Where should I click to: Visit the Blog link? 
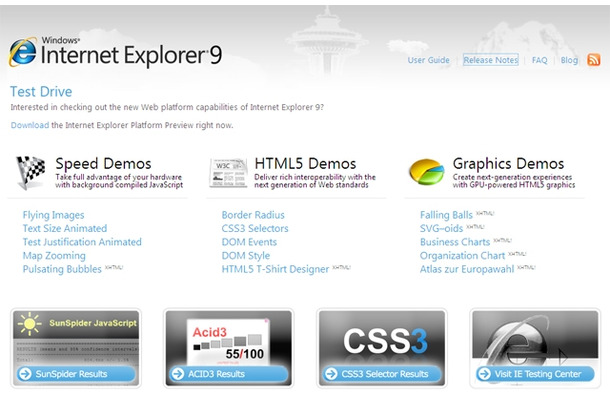(x=569, y=60)
